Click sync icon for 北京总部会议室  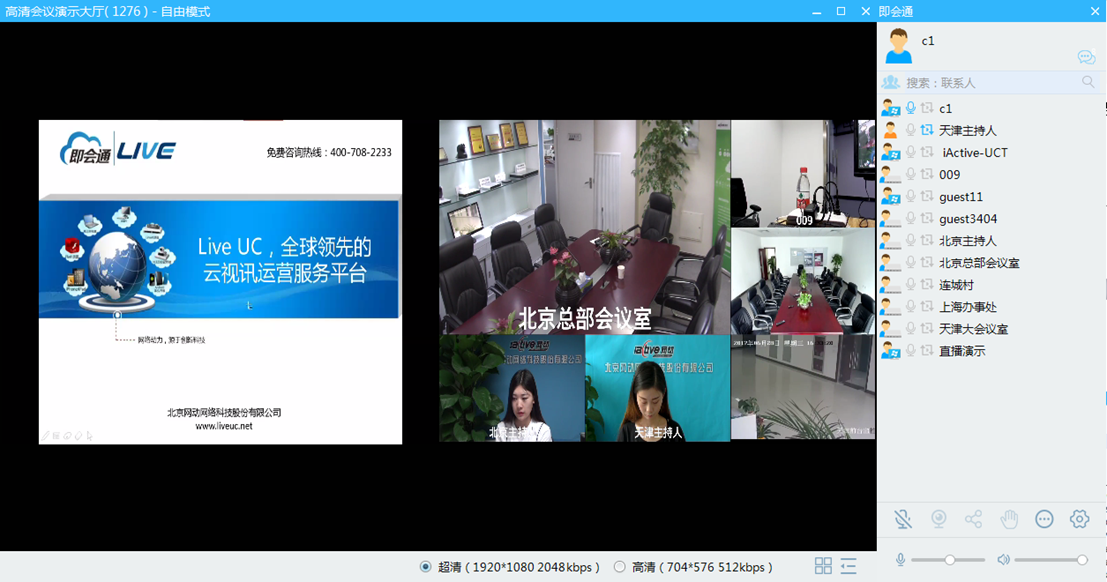click(927, 262)
